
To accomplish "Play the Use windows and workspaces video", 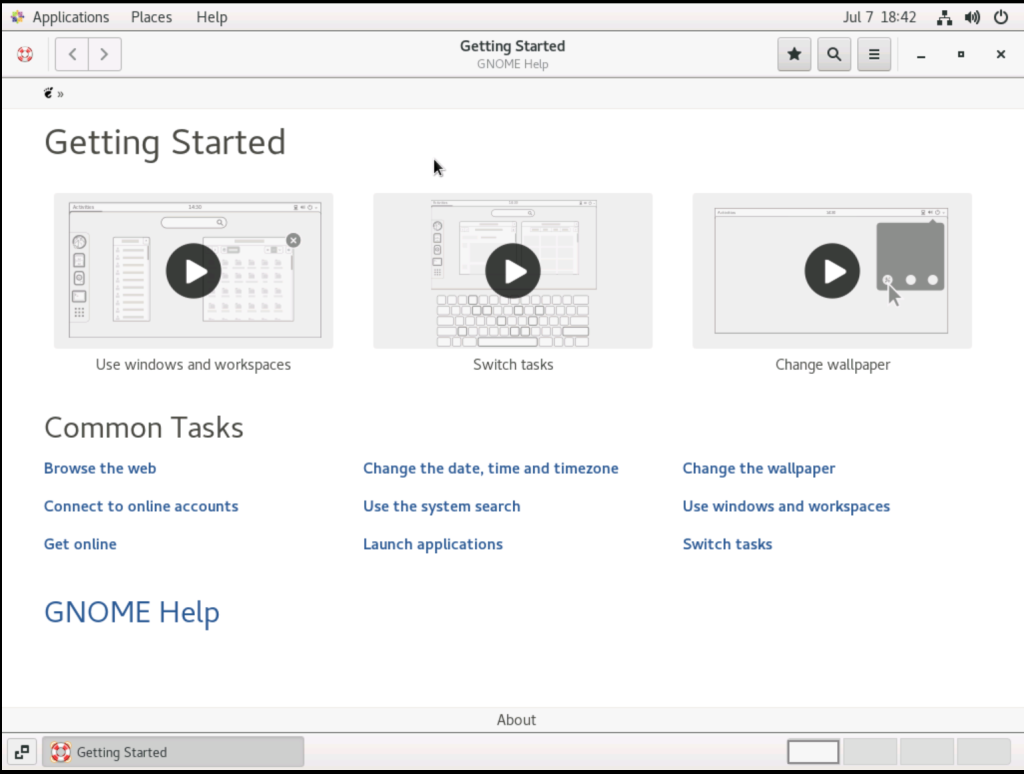I will [x=193, y=271].
